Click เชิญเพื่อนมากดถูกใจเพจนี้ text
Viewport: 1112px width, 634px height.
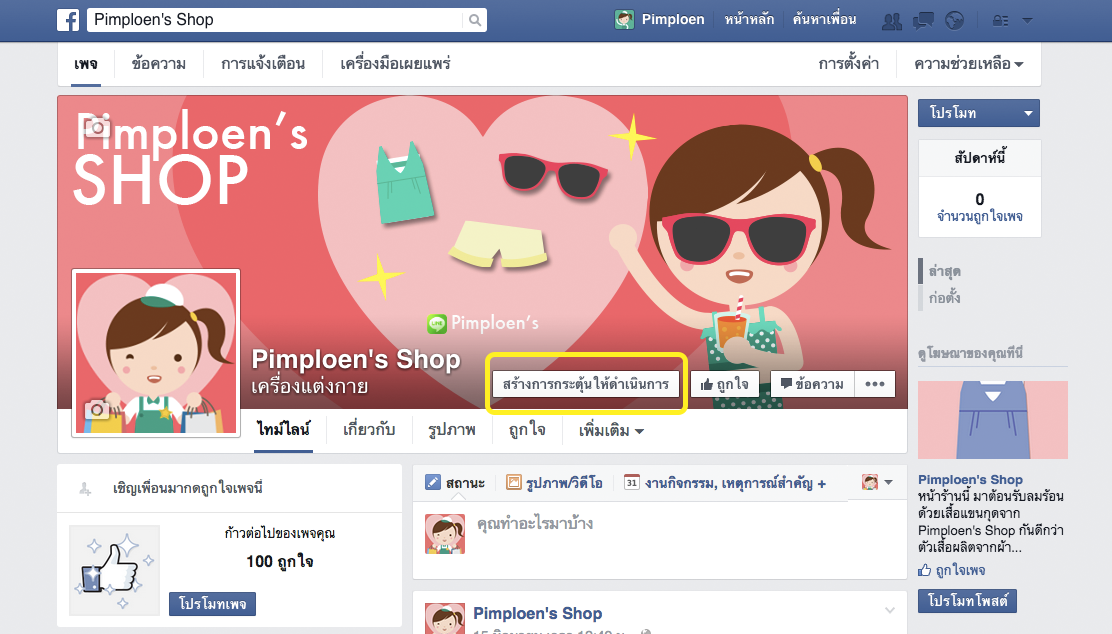pyautogui.click(x=188, y=488)
